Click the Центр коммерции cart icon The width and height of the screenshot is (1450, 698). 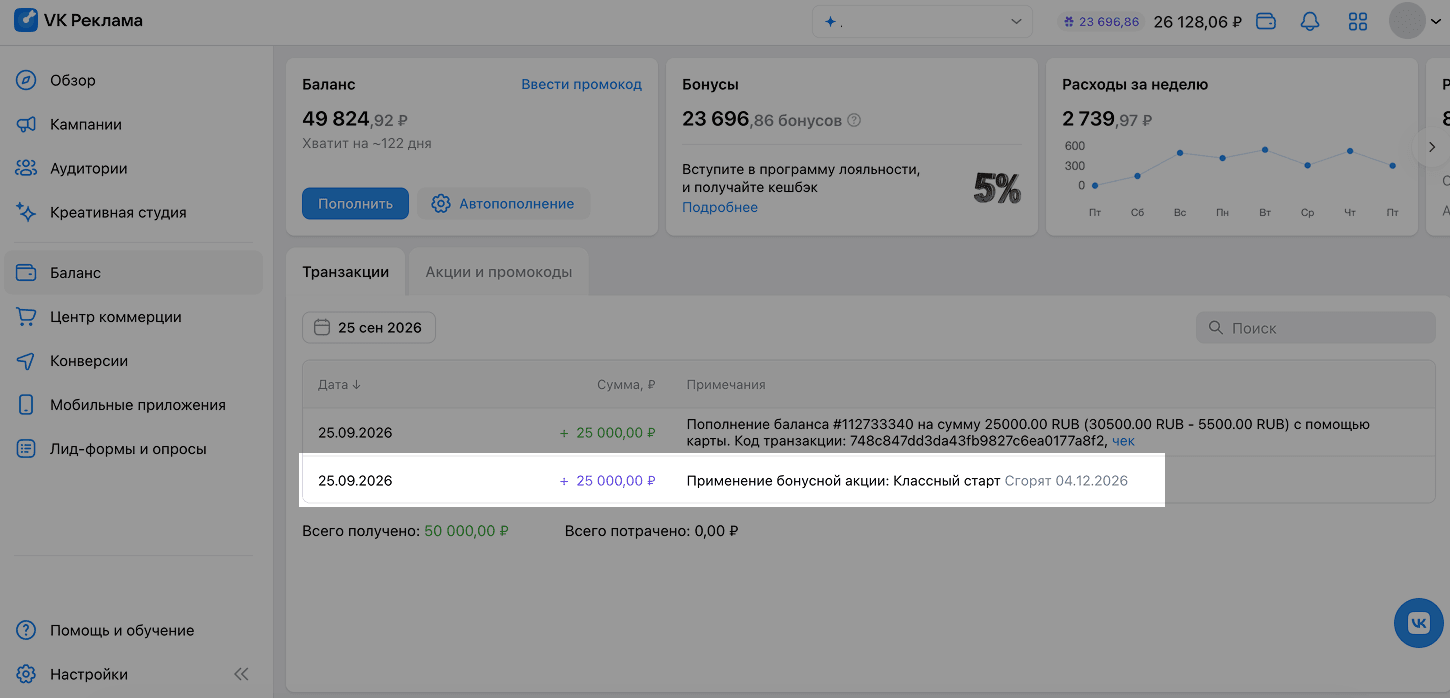[26, 317]
